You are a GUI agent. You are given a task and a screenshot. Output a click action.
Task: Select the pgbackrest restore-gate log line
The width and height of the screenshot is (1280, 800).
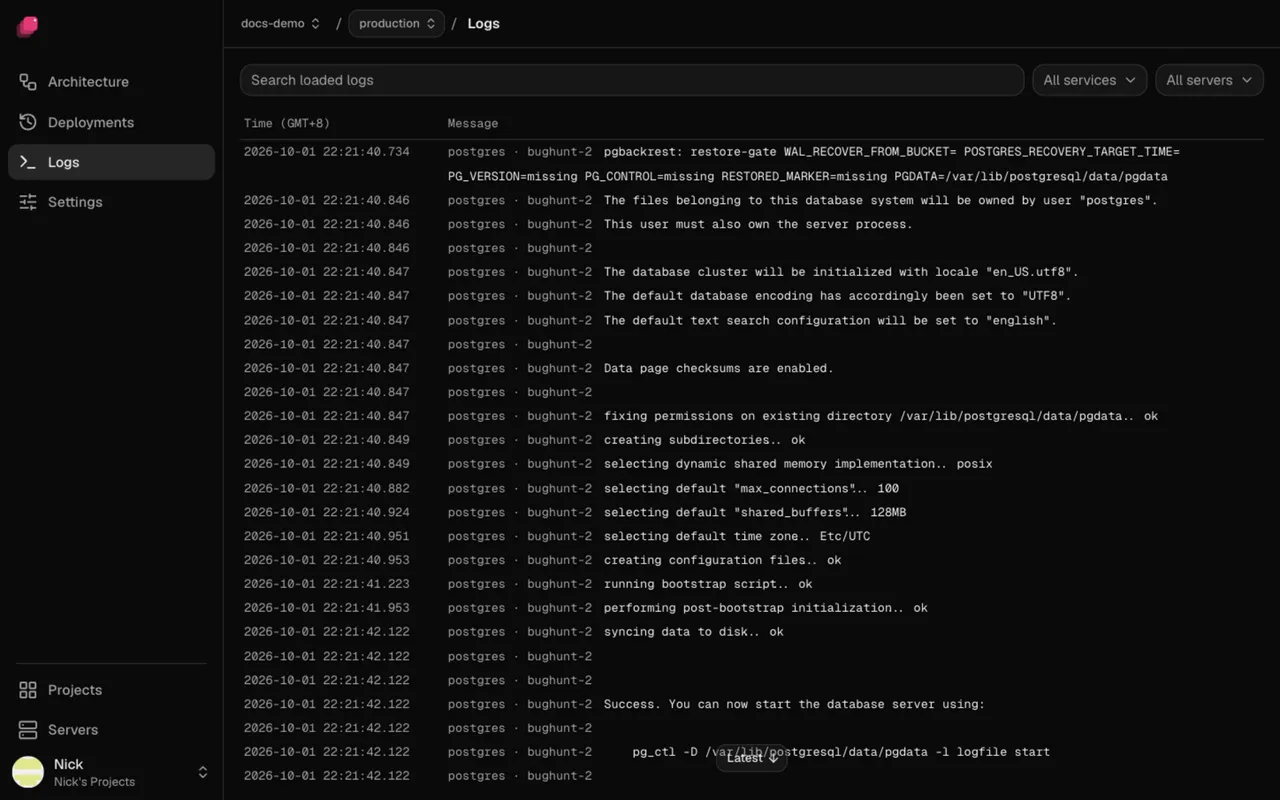click(754, 164)
